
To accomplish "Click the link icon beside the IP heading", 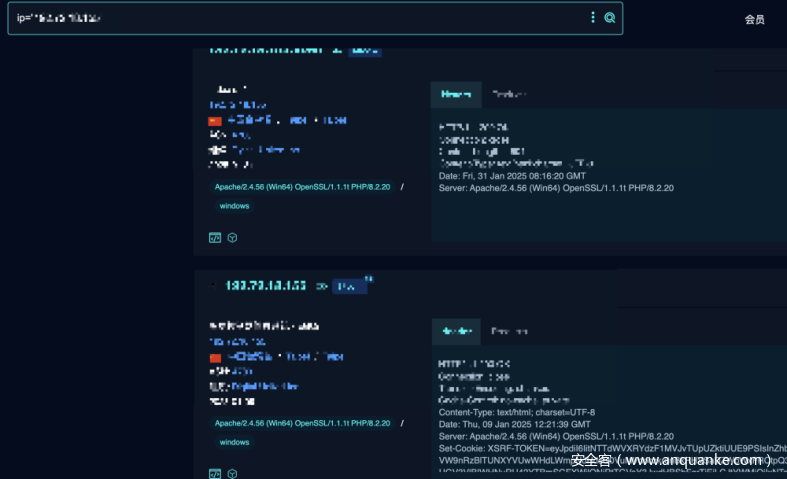I will coord(322,286).
